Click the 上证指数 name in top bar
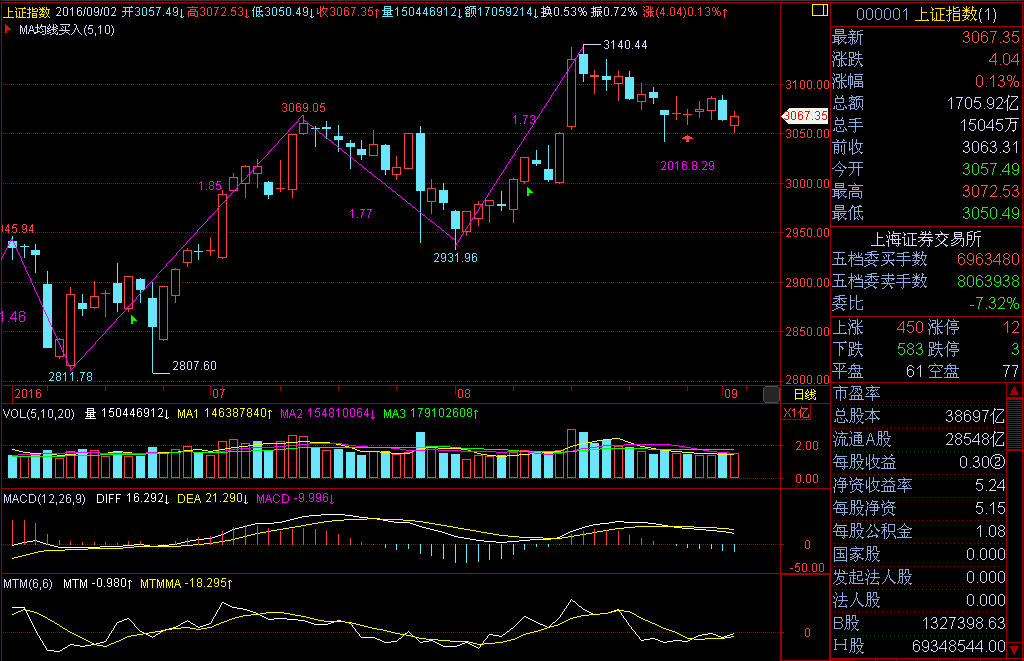1024x661 pixels. [27, 11]
